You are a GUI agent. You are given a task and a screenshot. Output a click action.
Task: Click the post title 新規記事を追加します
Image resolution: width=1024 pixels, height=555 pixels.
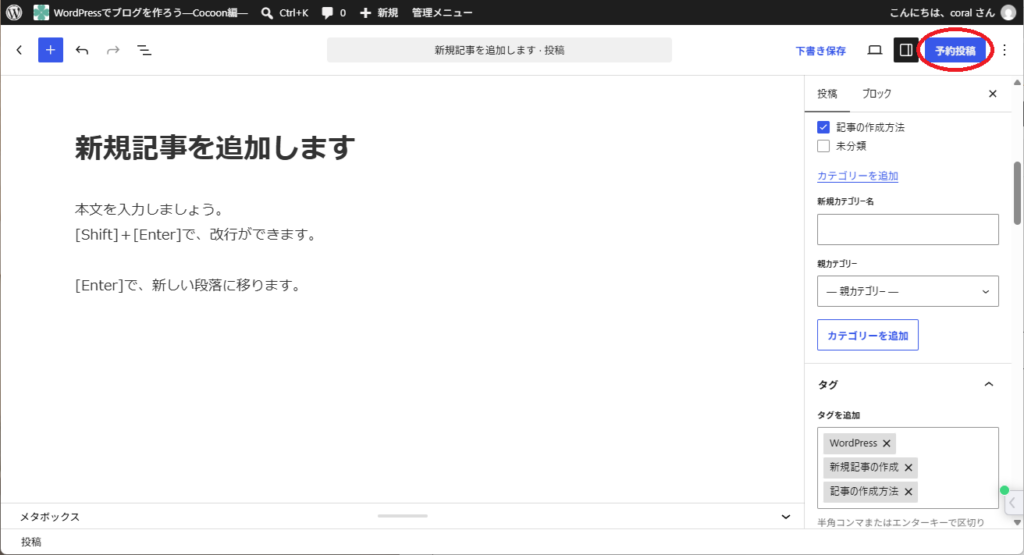(x=215, y=148)
